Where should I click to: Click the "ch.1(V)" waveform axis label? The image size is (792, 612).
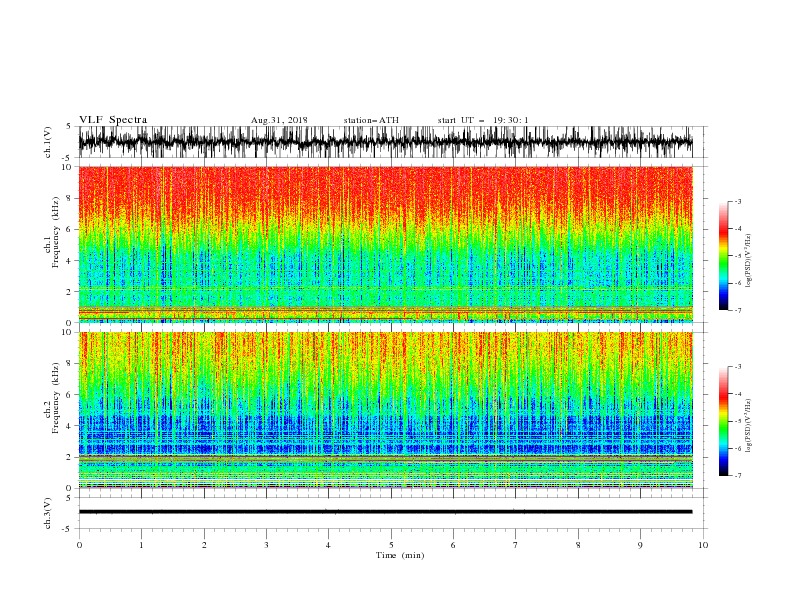(48, 142)
